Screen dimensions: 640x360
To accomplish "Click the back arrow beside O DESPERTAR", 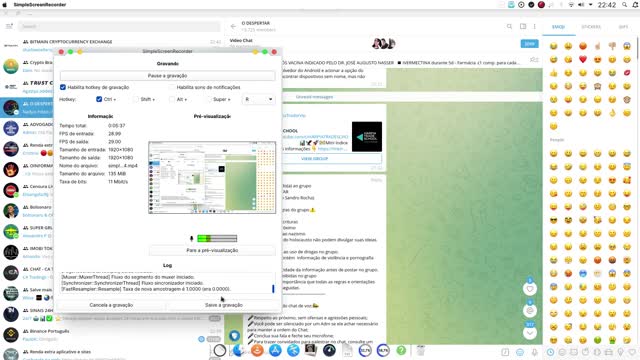I will (233, 26).
